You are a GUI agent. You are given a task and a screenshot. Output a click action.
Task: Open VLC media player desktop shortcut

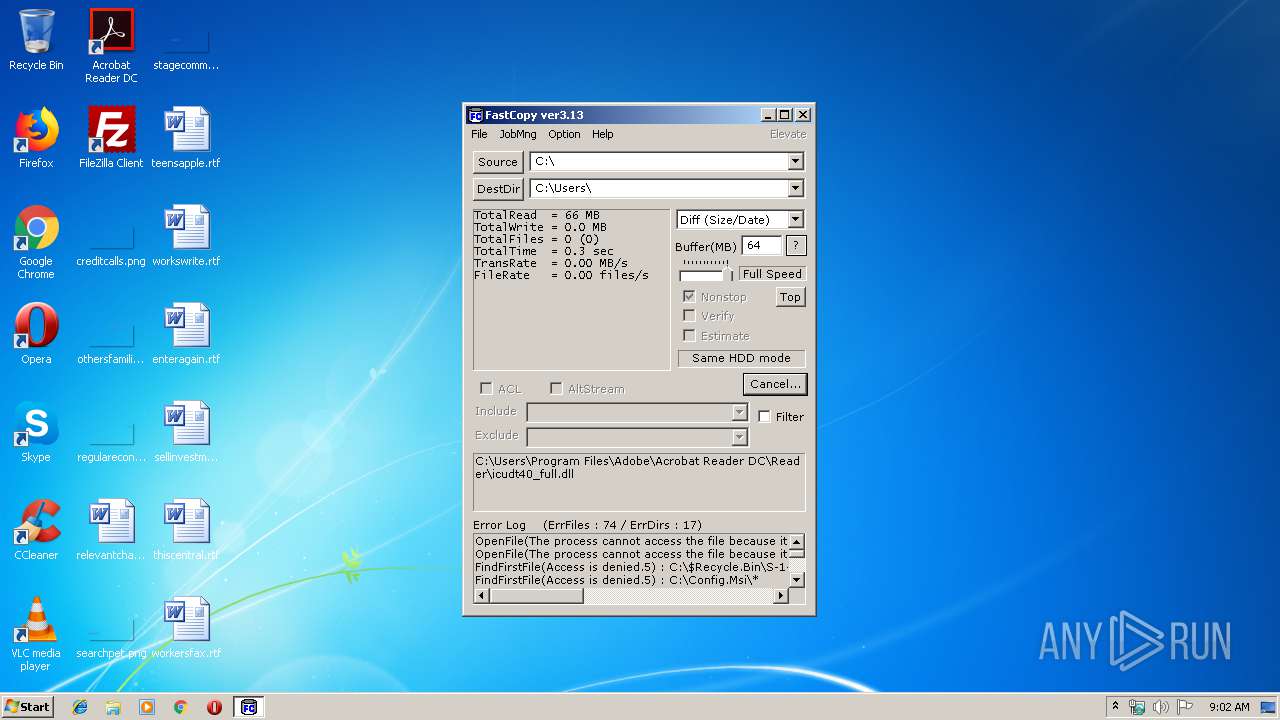36,634
